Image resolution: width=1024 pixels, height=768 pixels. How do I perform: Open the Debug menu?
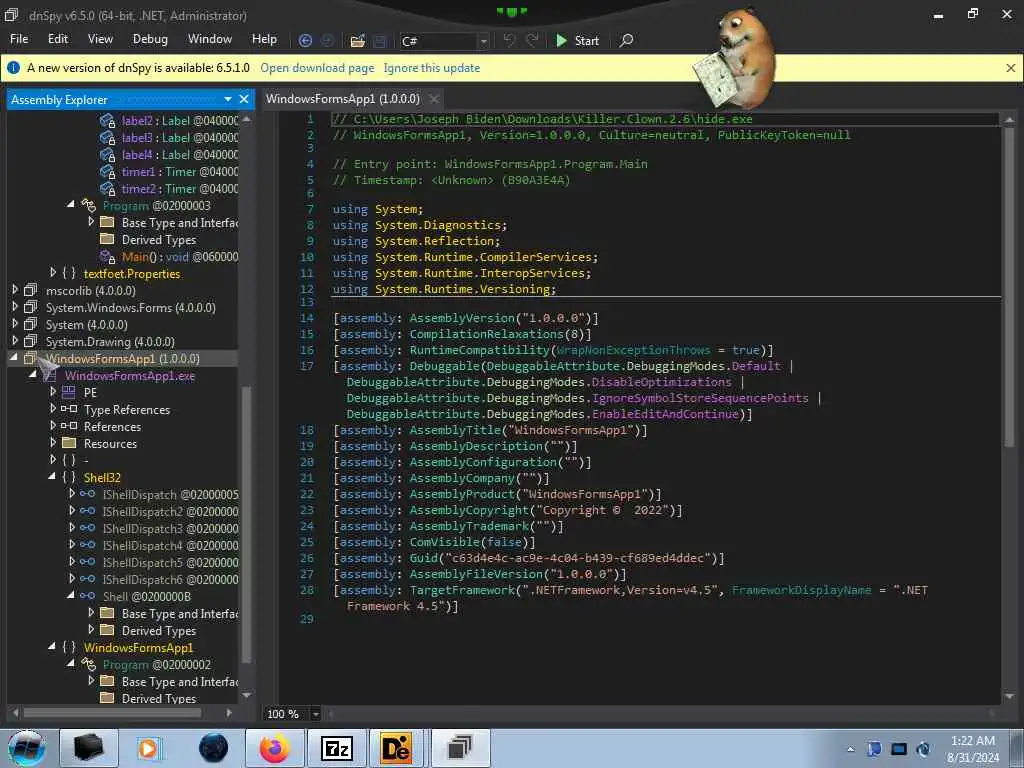150,39
